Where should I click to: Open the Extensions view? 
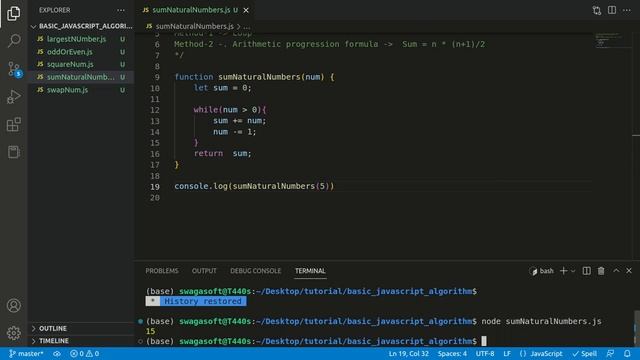13,124
